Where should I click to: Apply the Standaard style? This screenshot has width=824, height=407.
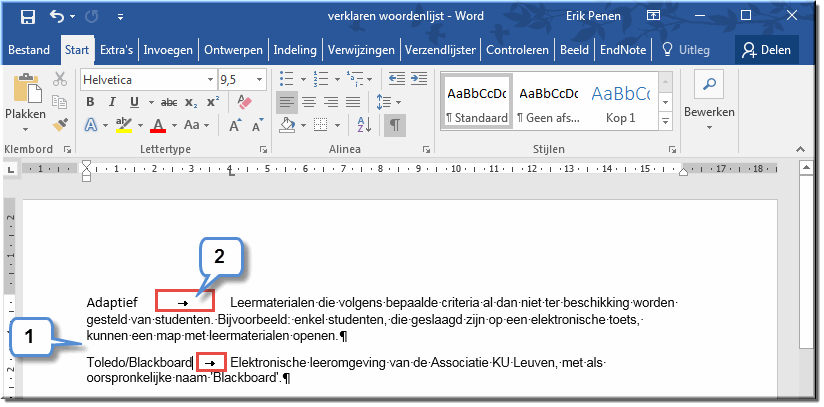(477, 102)
